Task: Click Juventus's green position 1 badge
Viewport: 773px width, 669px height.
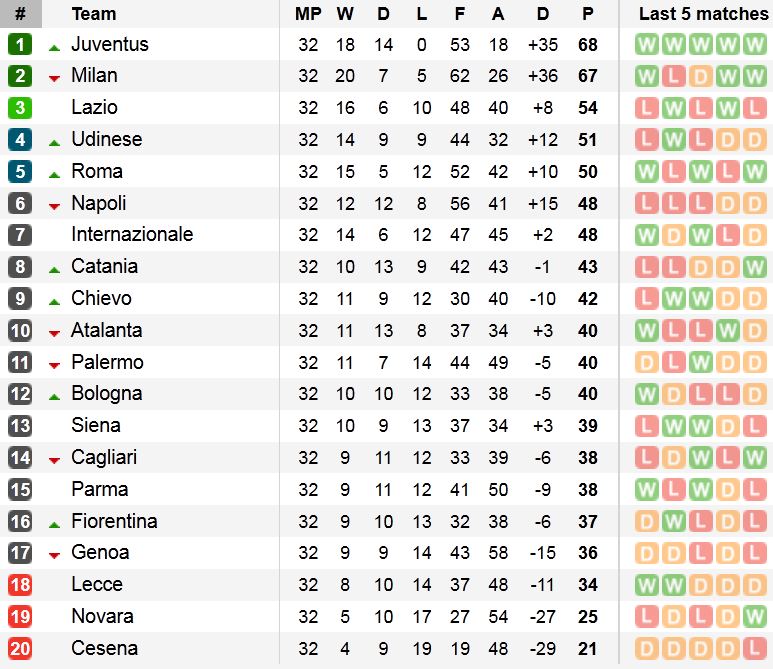Action: pos(20,44)
